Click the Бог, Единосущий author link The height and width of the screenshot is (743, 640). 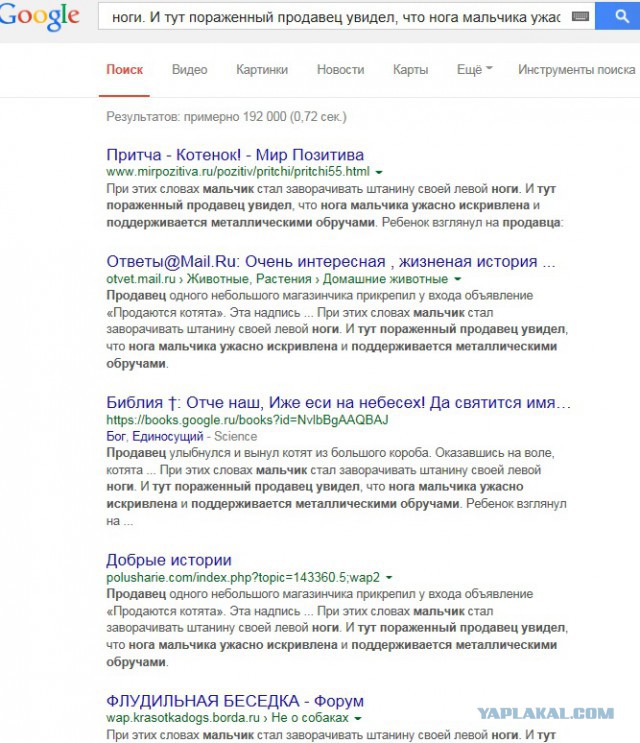[x=155, y=436]
